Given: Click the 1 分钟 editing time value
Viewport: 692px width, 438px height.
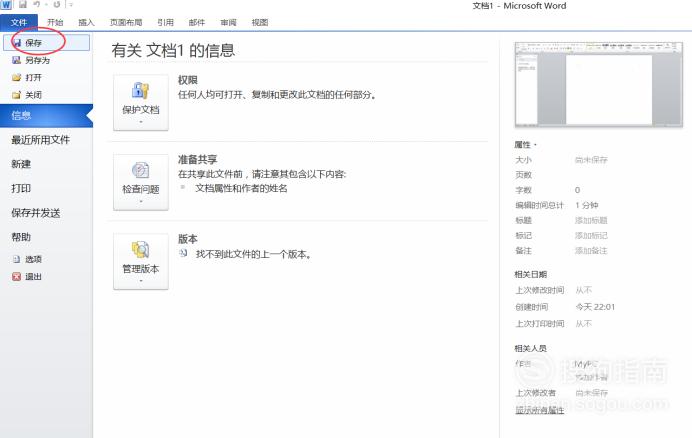Looking at the screenshot, I should click(587, 205).
